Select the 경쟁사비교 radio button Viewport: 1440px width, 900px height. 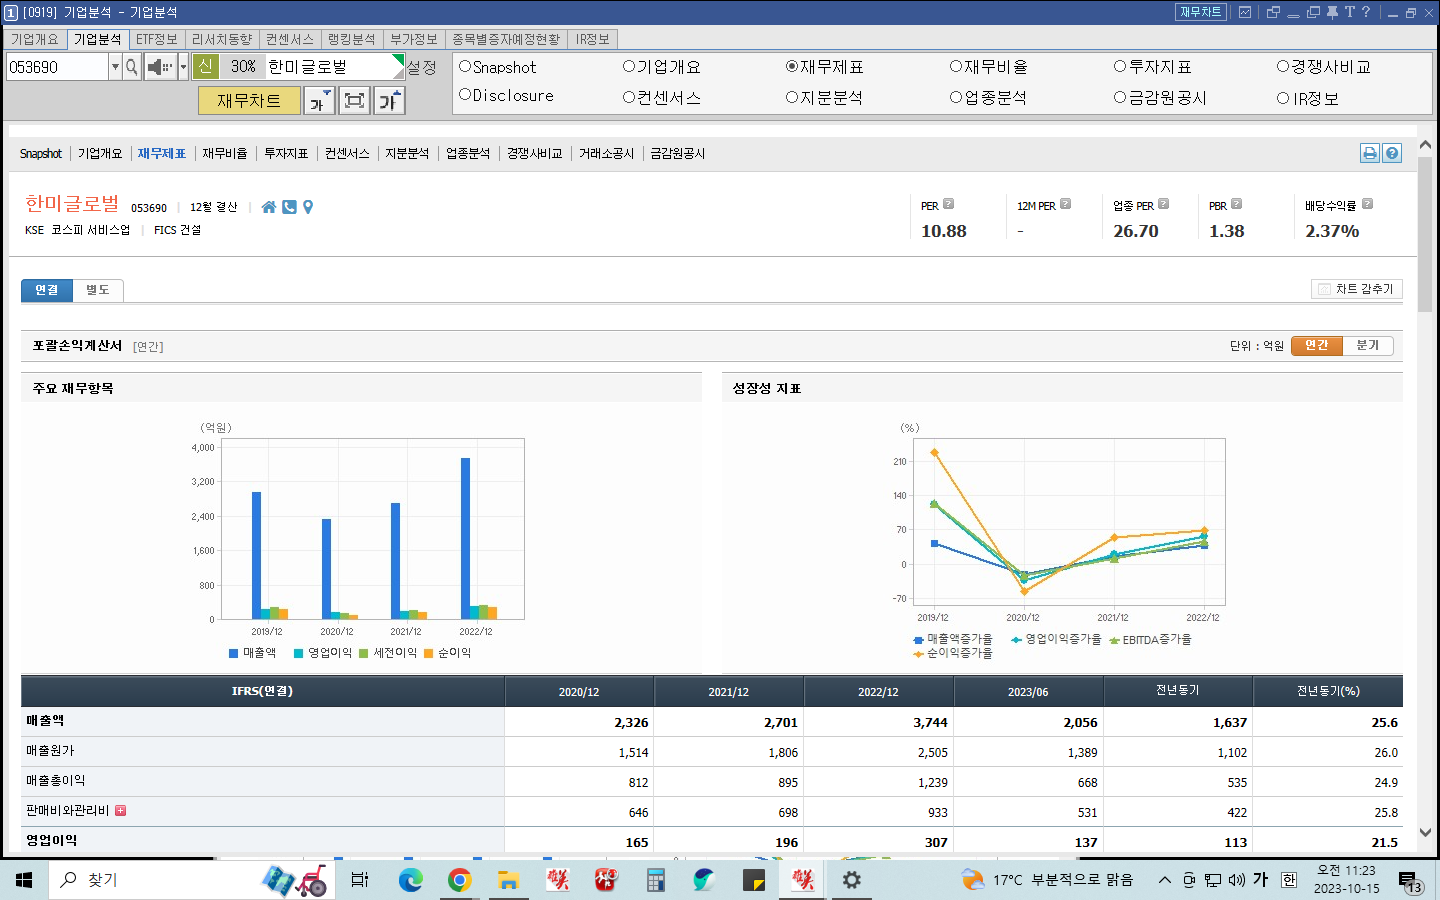click(1283, 66)
